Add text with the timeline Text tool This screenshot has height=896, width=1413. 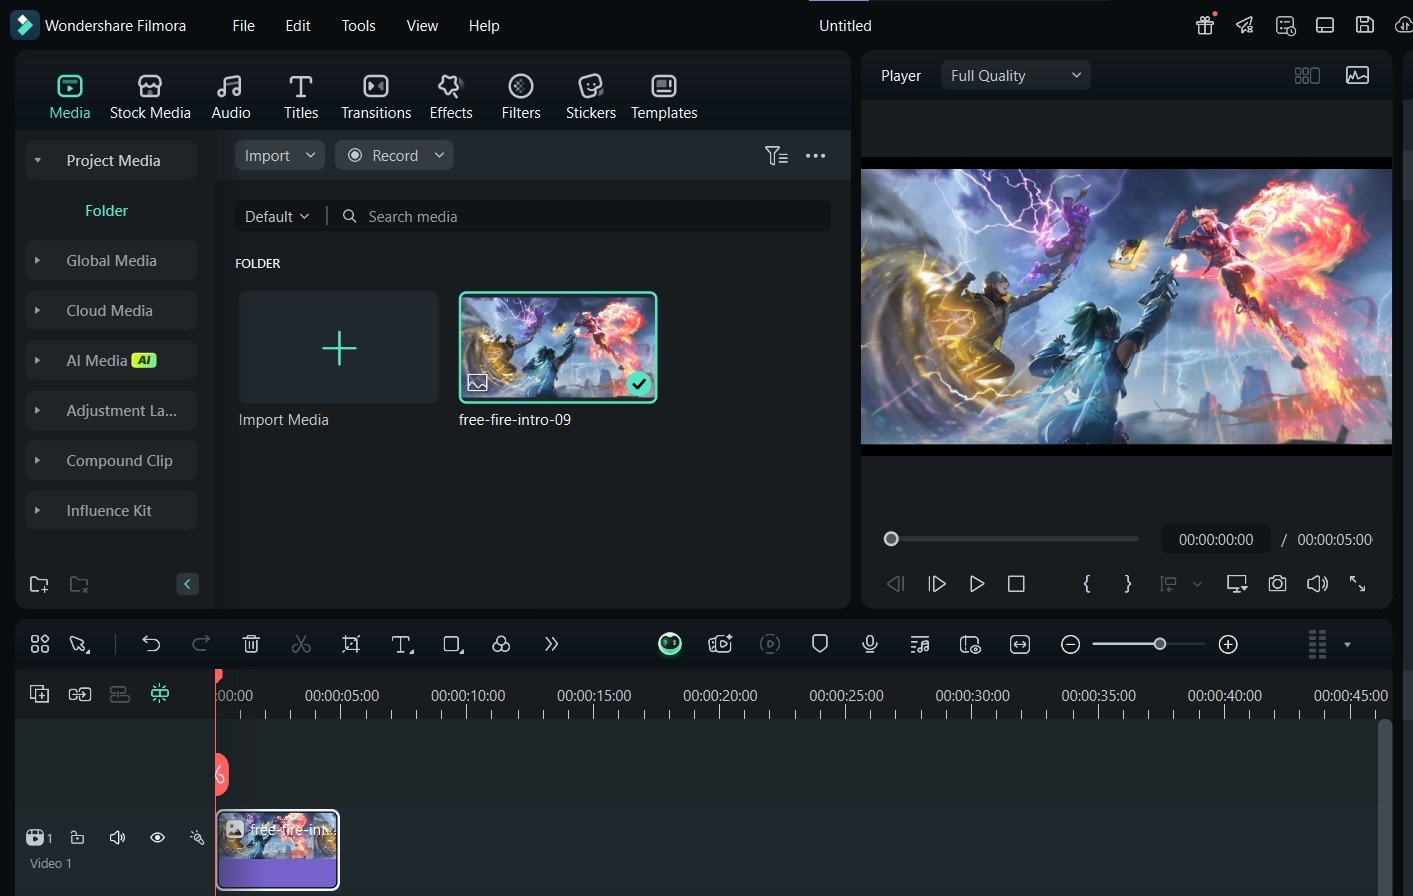click(x=402, y=644)
